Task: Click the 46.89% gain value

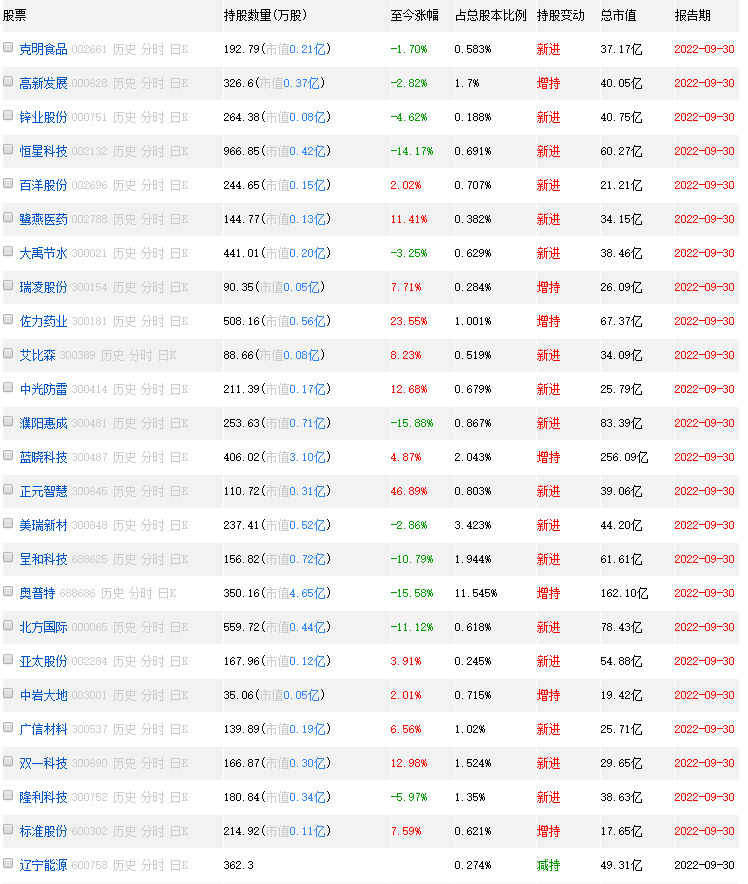Action: point(409,492)
